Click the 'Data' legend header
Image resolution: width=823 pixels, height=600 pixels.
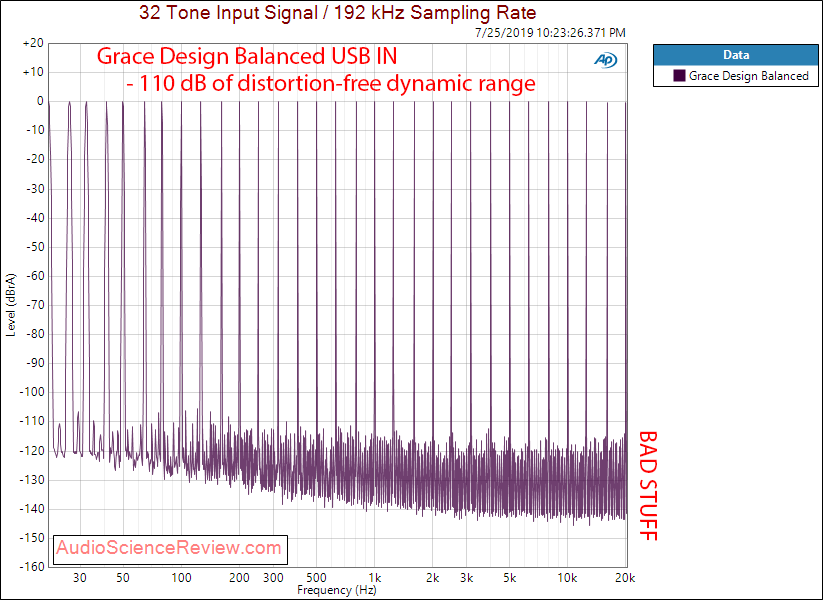click(x=735, y=55)
